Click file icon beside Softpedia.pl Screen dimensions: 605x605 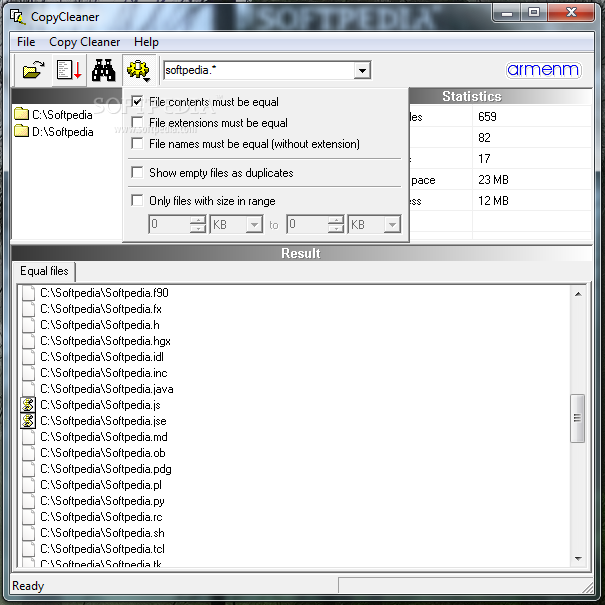click(28, 485)
